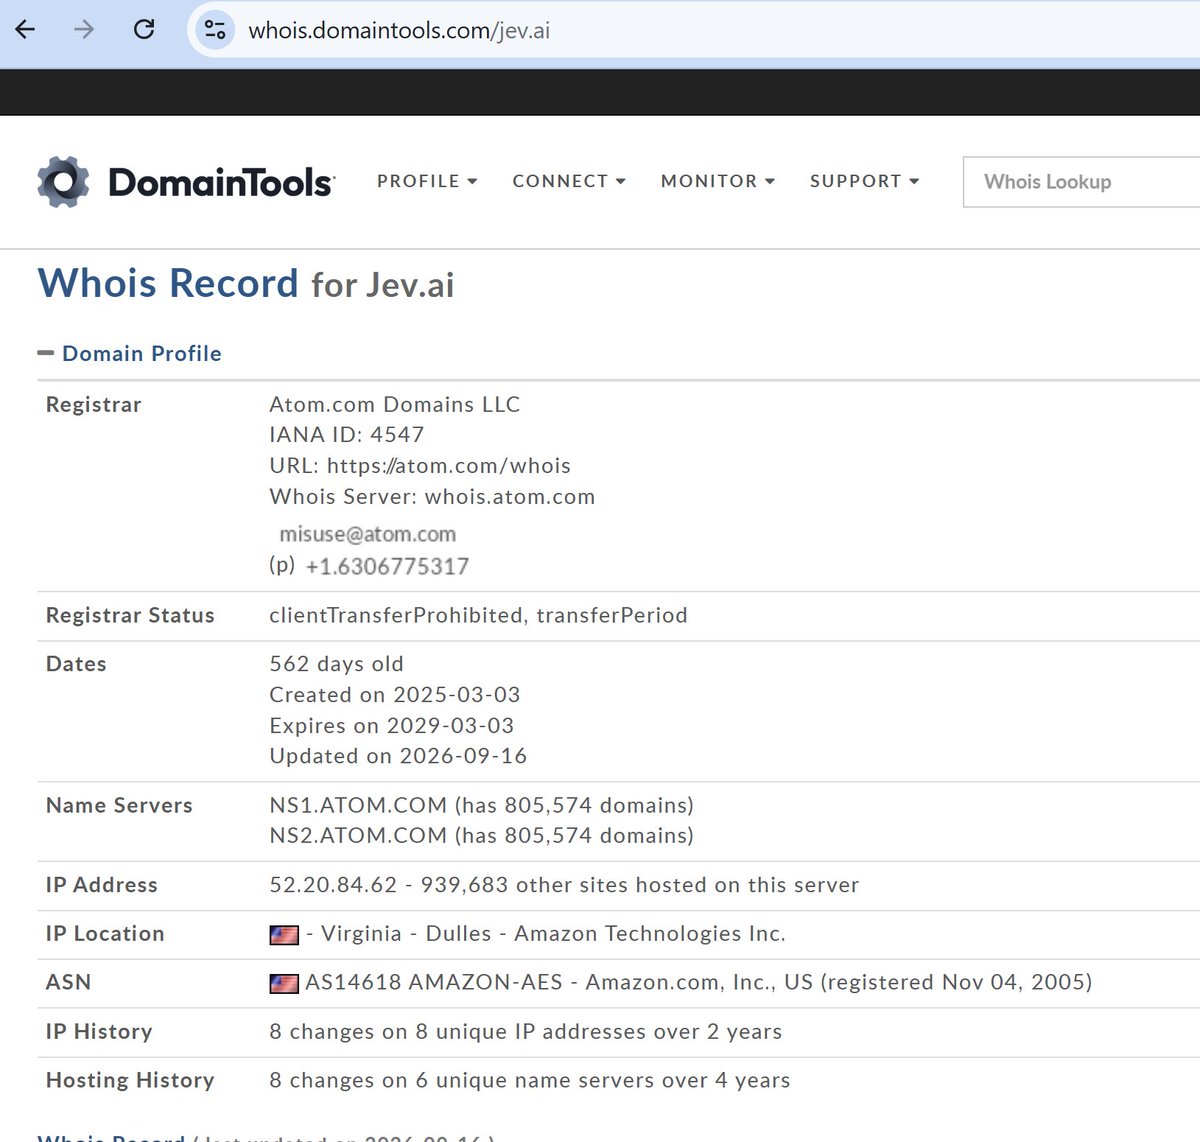Select Created on 2025-03-03 date

click(395, 695)
